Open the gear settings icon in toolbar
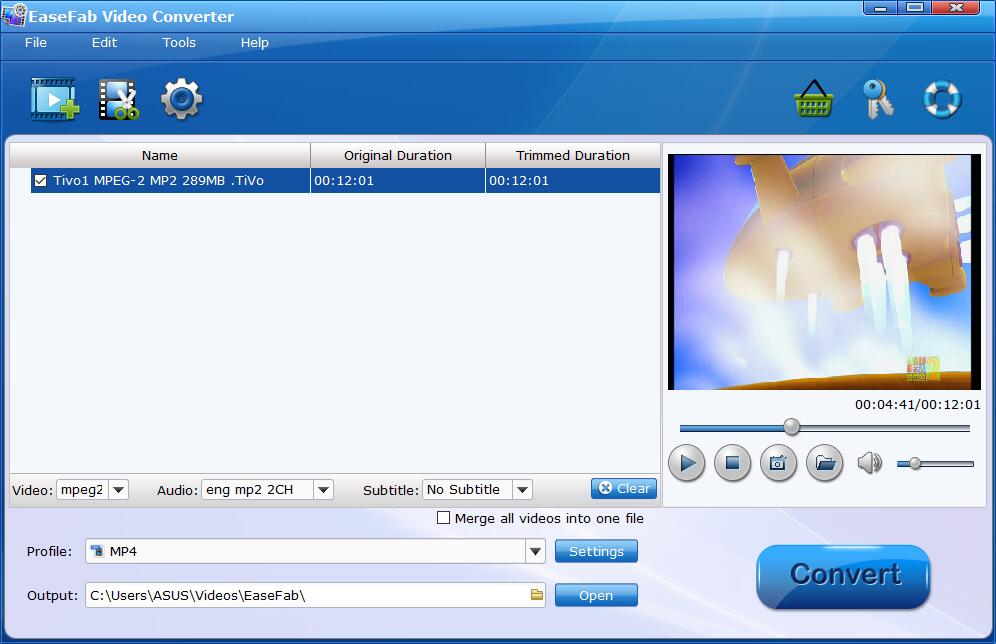 pos(182,98)
